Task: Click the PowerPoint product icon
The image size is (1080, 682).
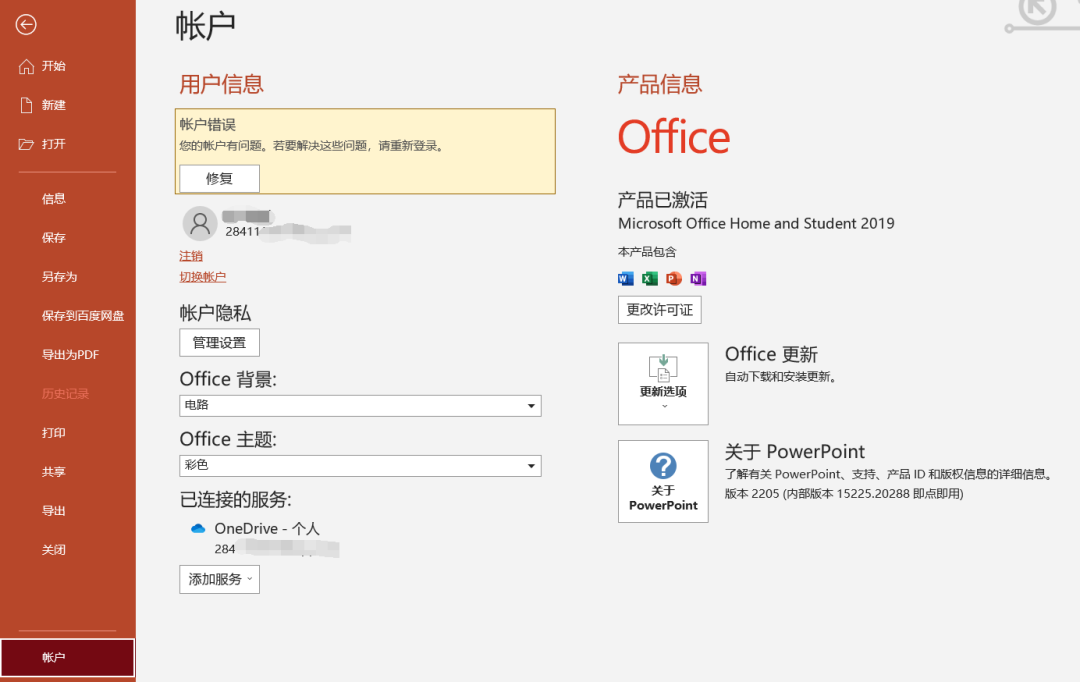Action: tap(674, 278)
